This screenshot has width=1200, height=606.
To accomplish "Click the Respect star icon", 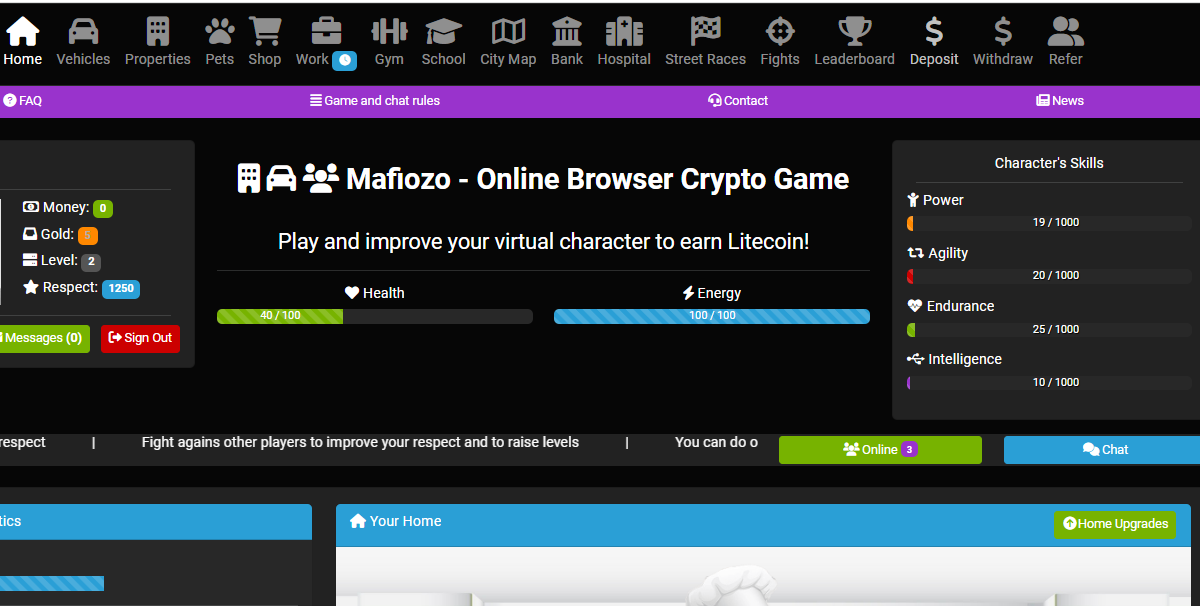I will point(31,287).
